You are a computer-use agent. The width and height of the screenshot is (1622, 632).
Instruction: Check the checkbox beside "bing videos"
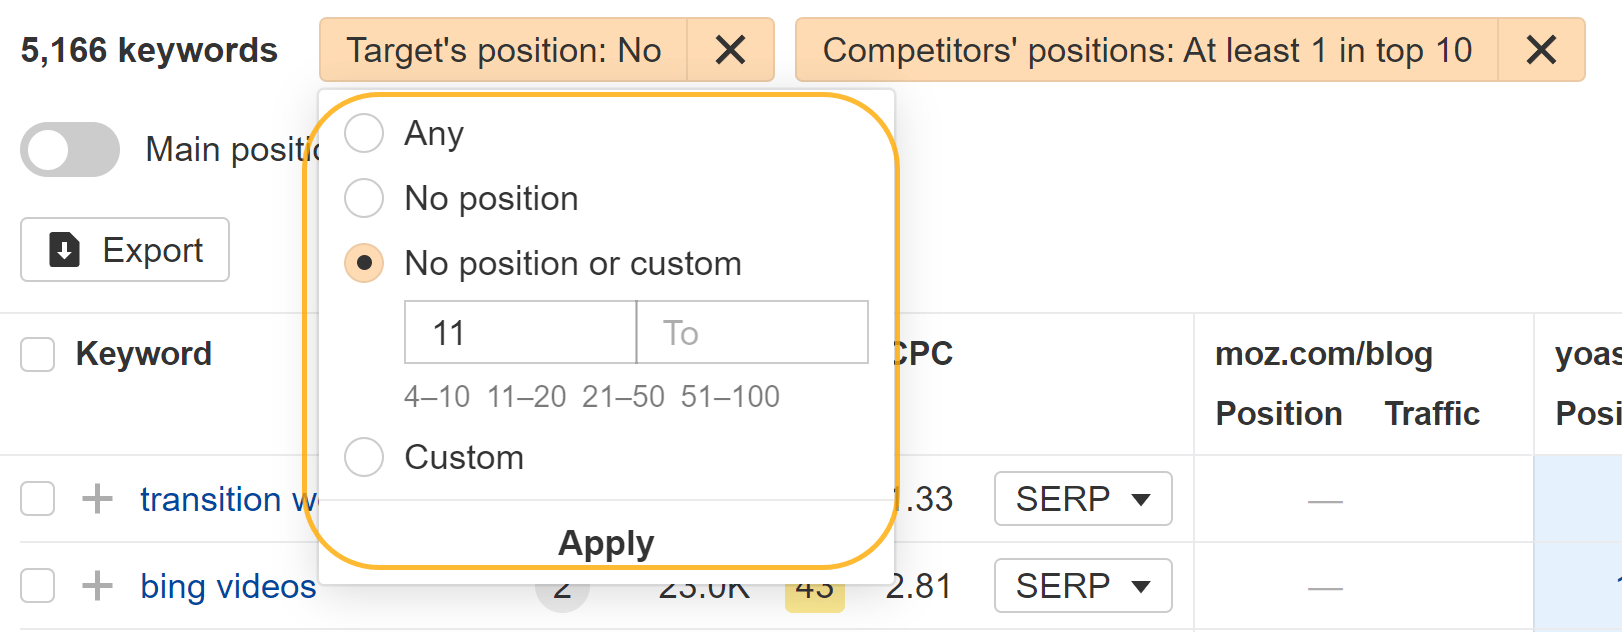tap(37, 586)
